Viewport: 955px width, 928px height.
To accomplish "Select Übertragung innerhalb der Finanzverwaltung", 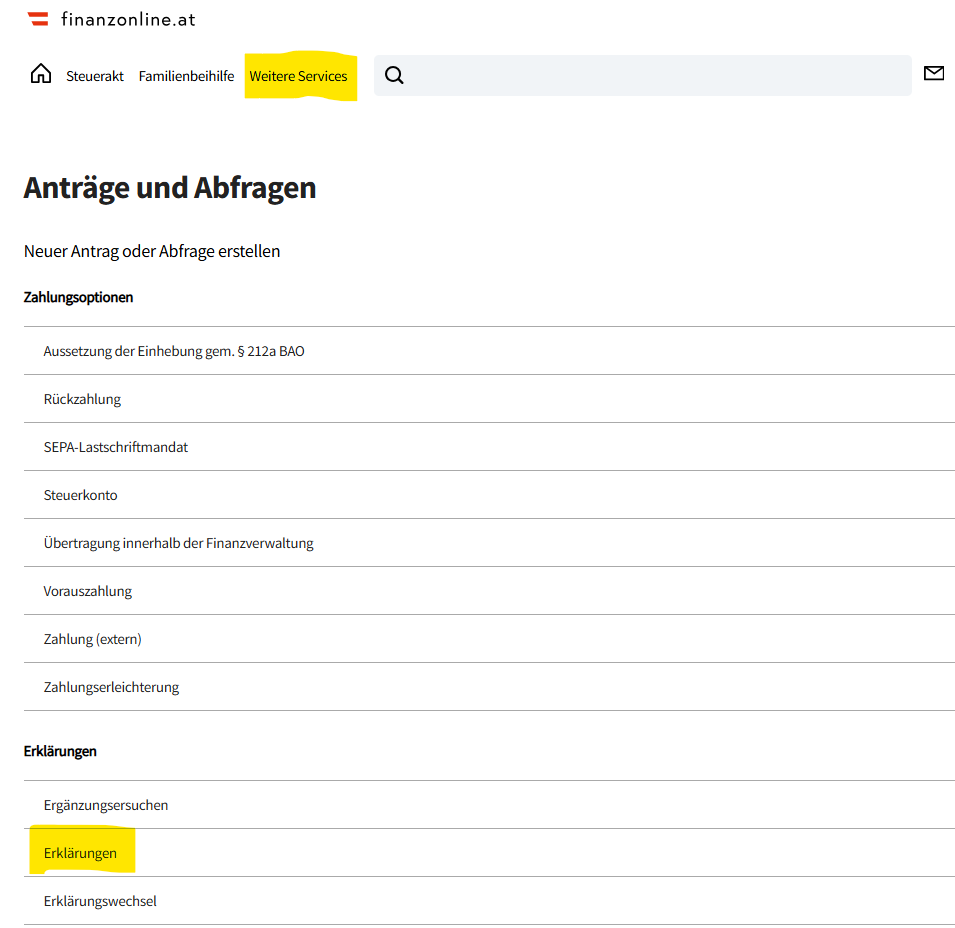I will pyautogui.click(x=178, y=543).
